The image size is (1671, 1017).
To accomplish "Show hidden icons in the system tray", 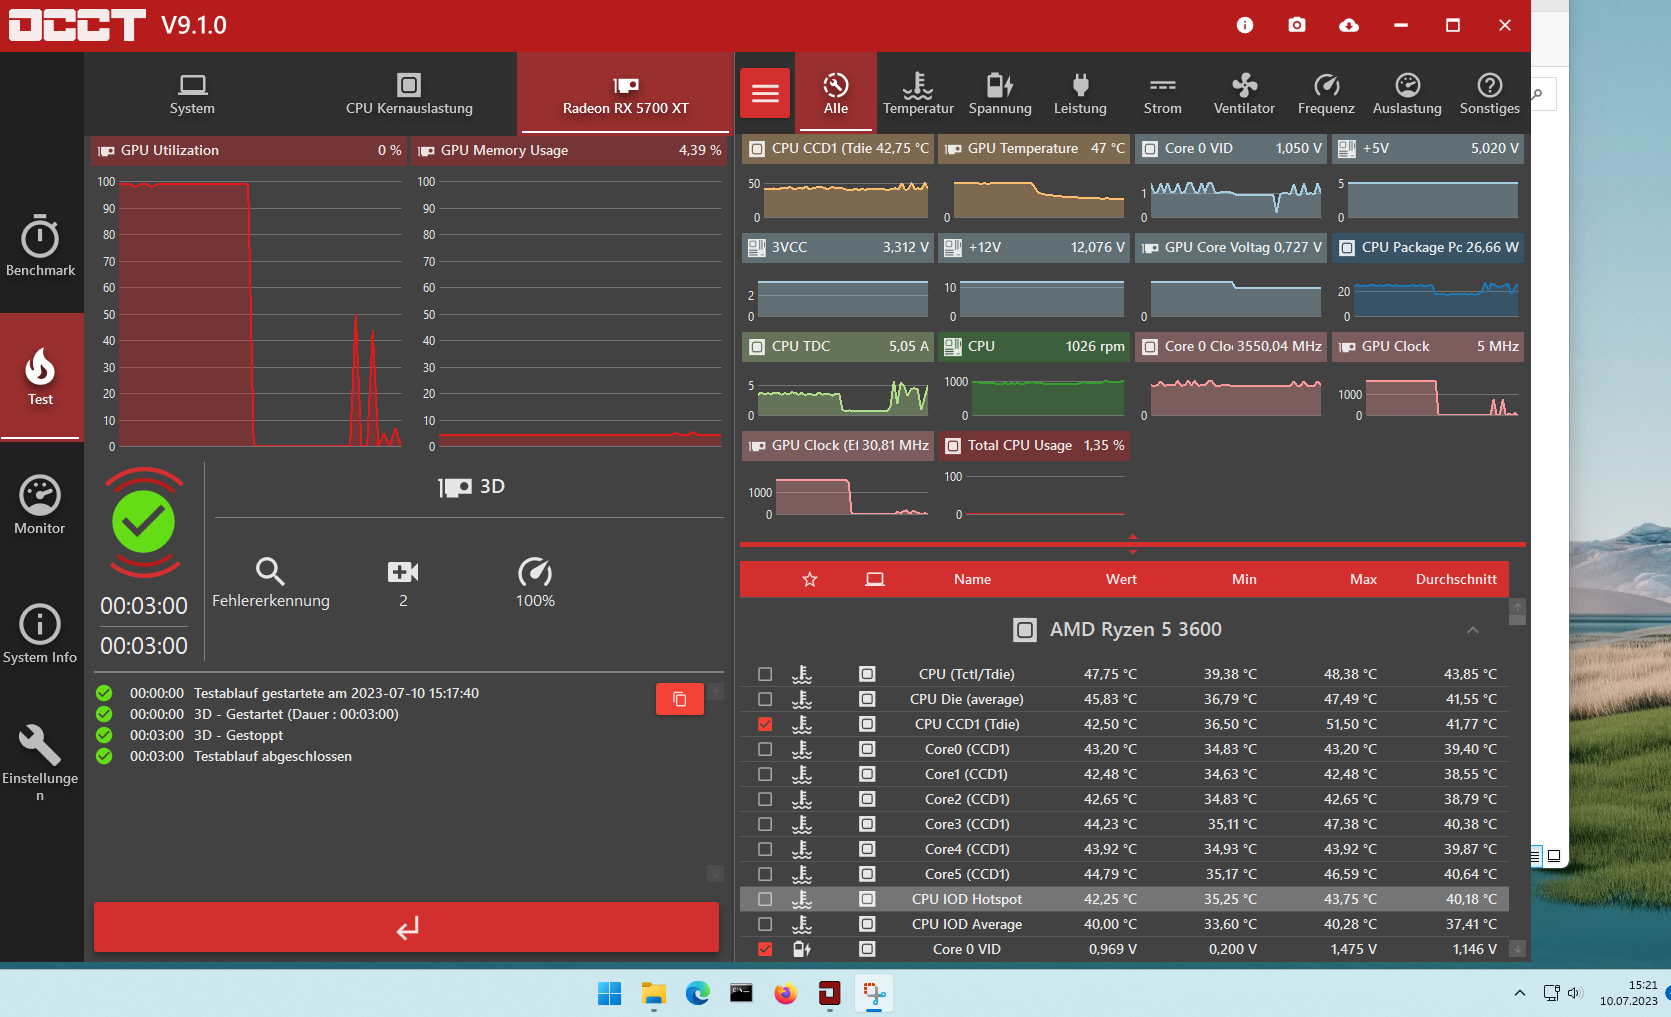I will (x=1520, y=993).
